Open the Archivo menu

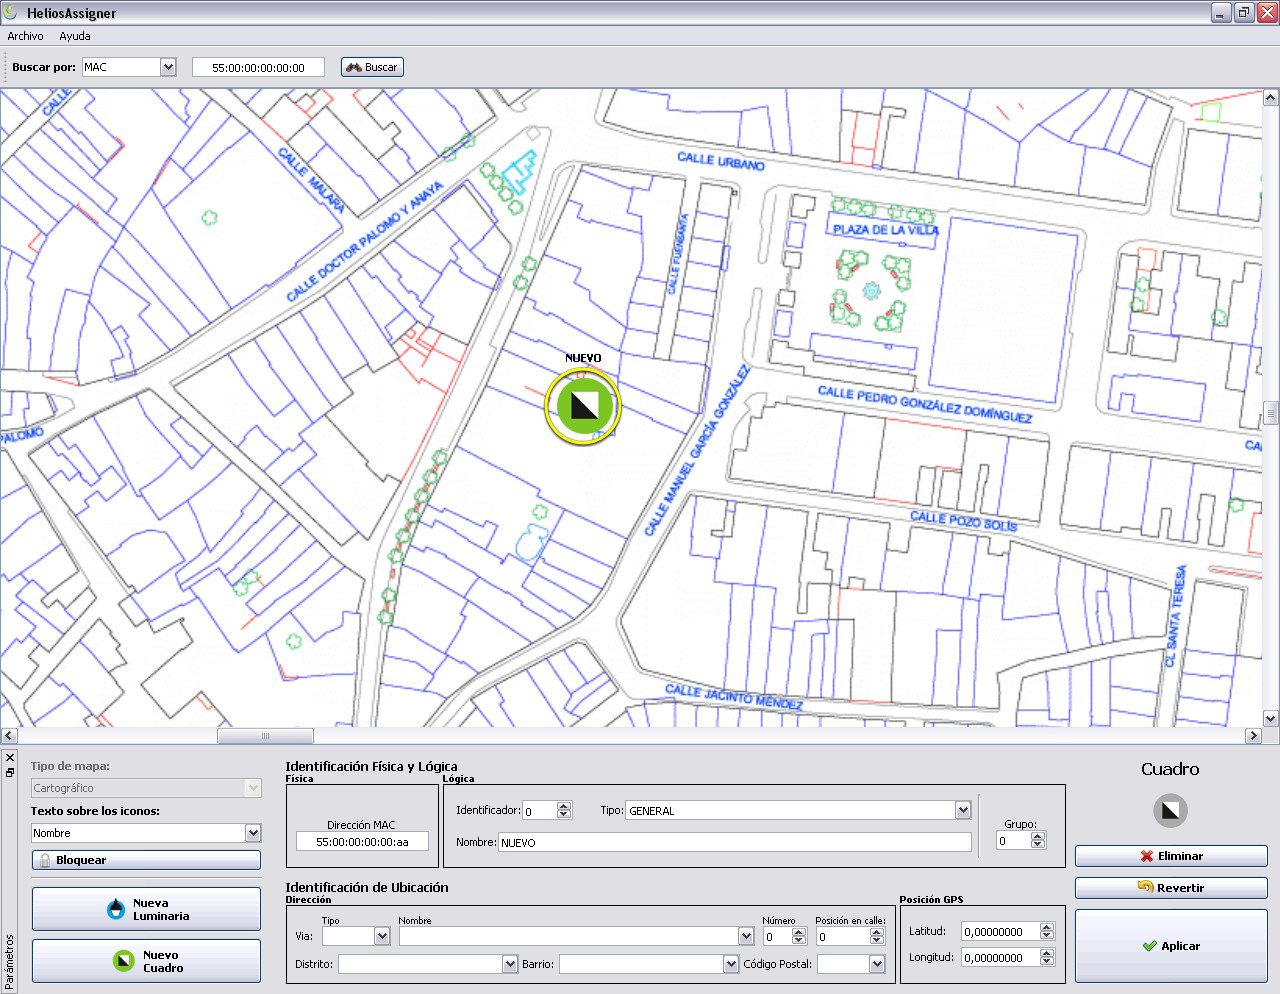pyautogui.click(x=25, y=36)
